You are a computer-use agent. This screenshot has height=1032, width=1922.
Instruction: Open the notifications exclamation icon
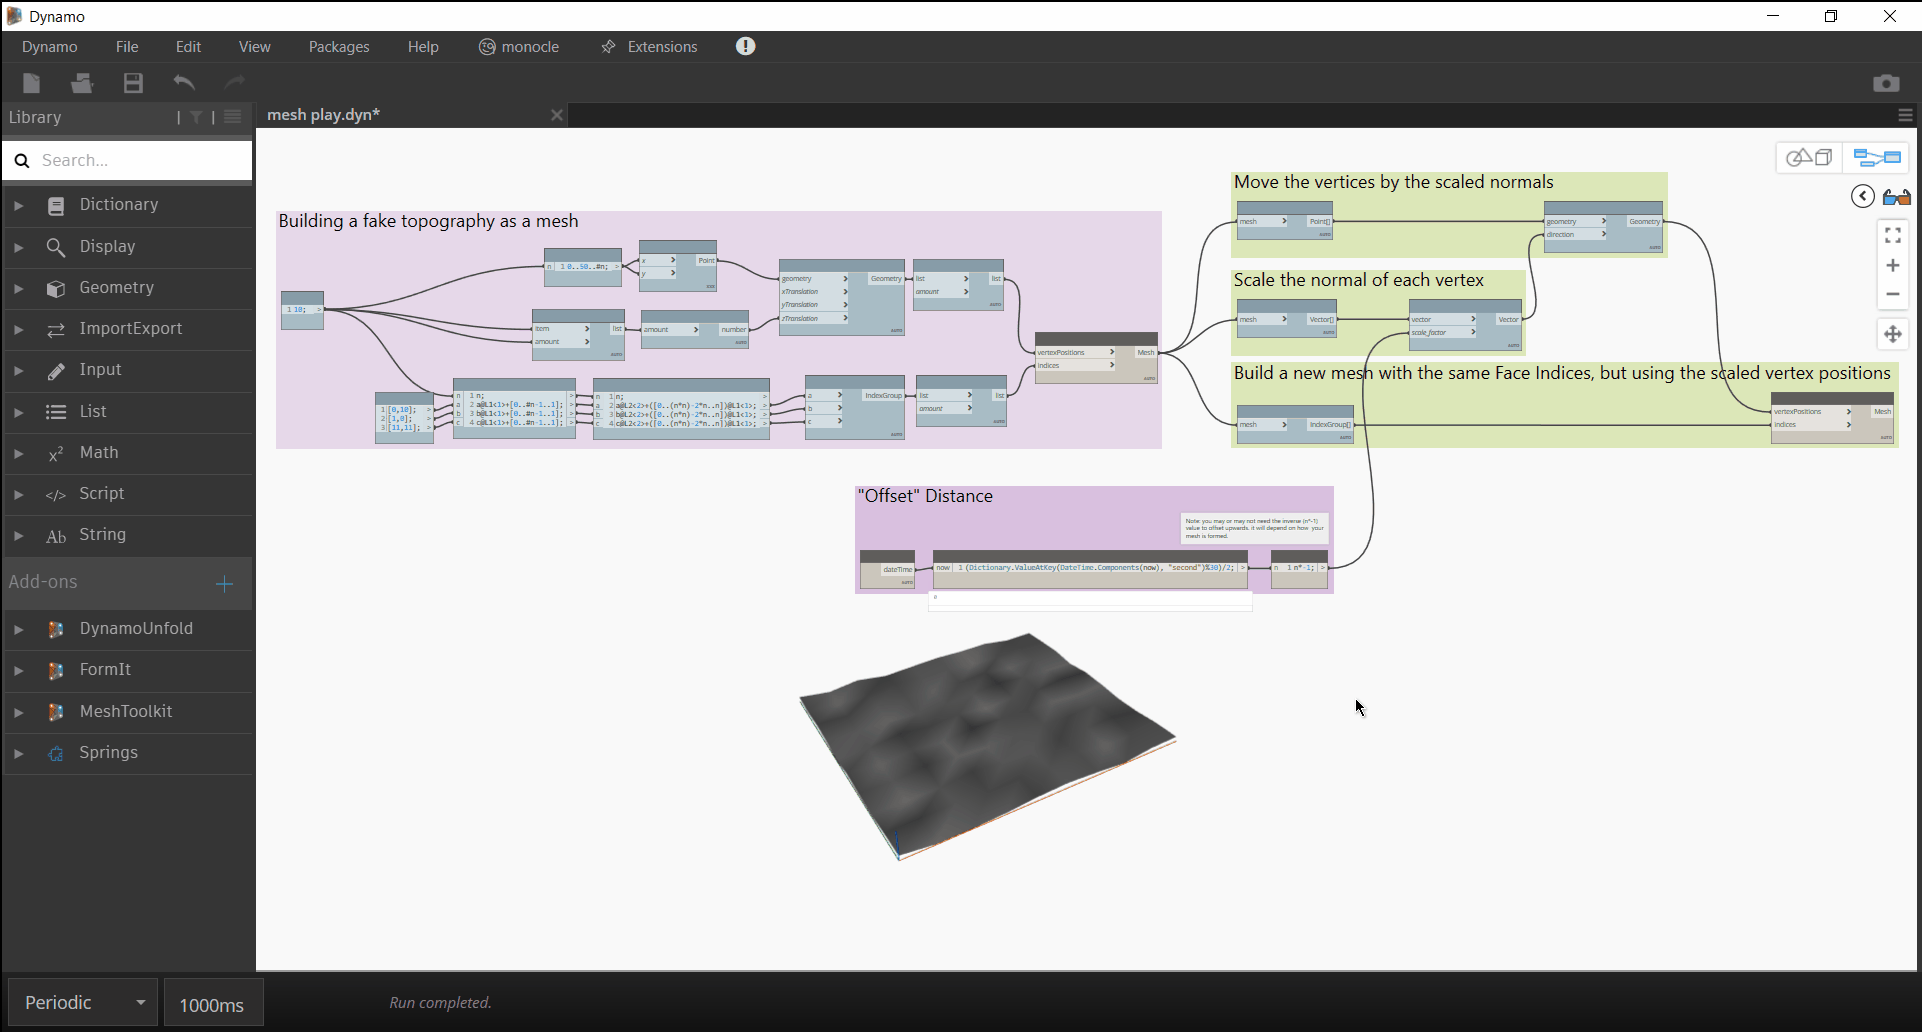pyautogui.click(x=746, y=46)
